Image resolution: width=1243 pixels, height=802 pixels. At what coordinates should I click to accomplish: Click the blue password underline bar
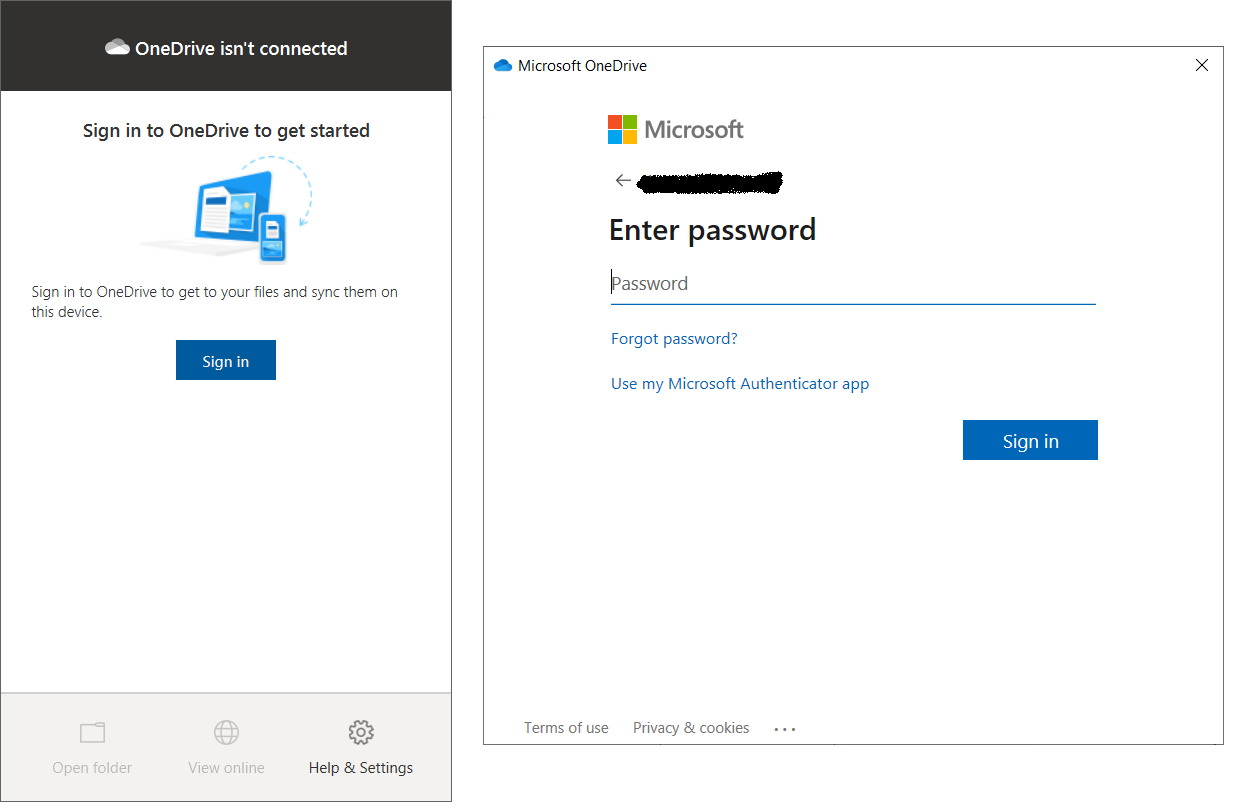click(x=852, y=302)
